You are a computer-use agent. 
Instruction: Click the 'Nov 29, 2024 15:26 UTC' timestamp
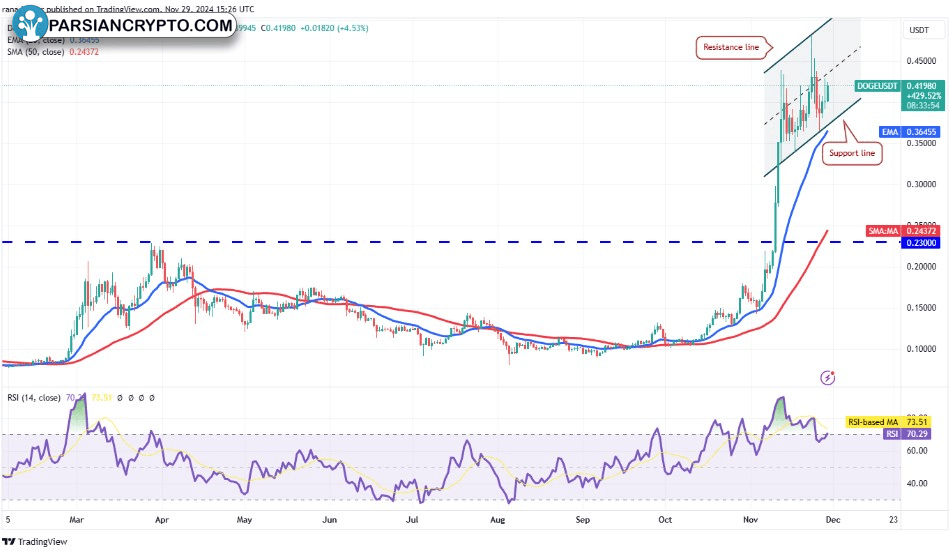(x=210, y=10)
